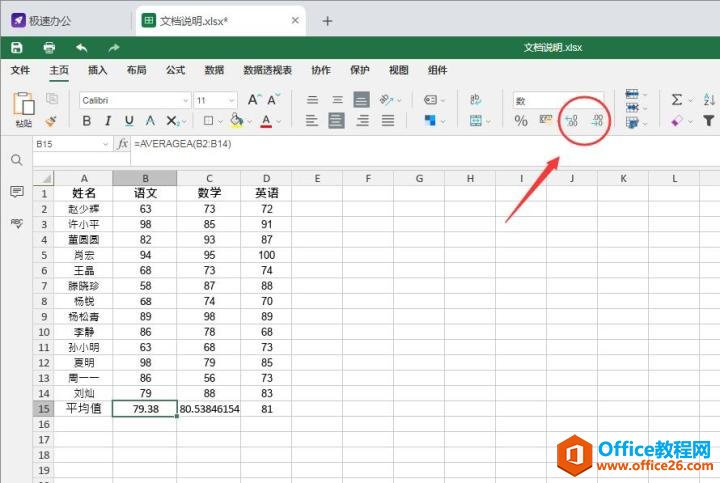The image size is (720, 483).
Task: Redo the last undone action
Action: (x=114, y=47)
